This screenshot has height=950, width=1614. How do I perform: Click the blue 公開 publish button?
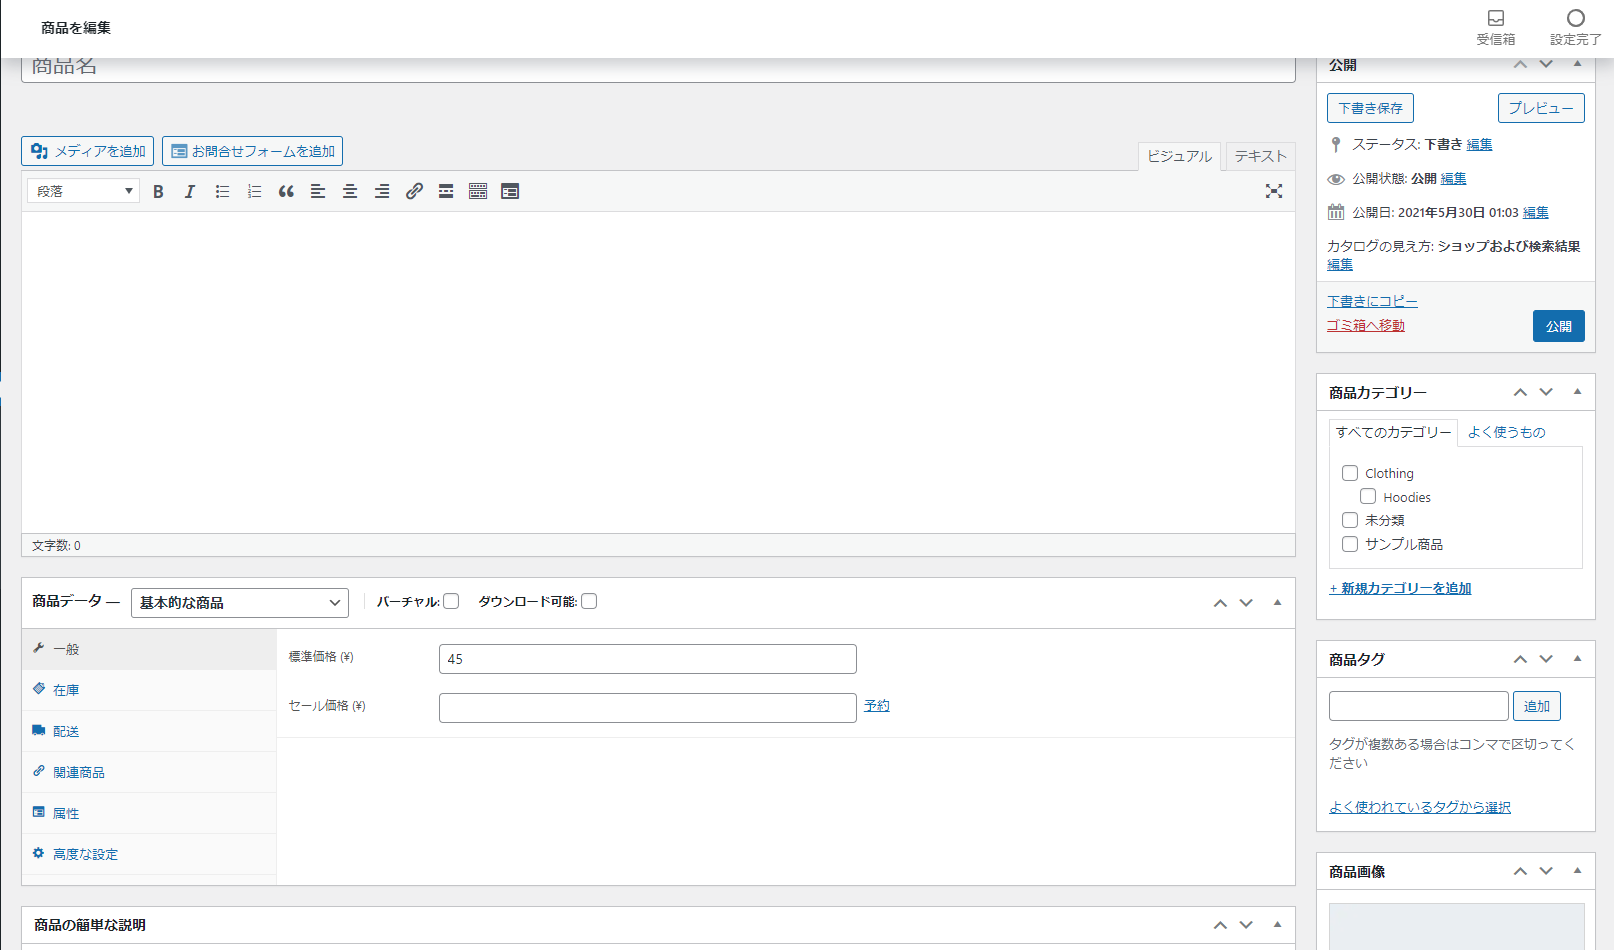[x=1558, y=326]
